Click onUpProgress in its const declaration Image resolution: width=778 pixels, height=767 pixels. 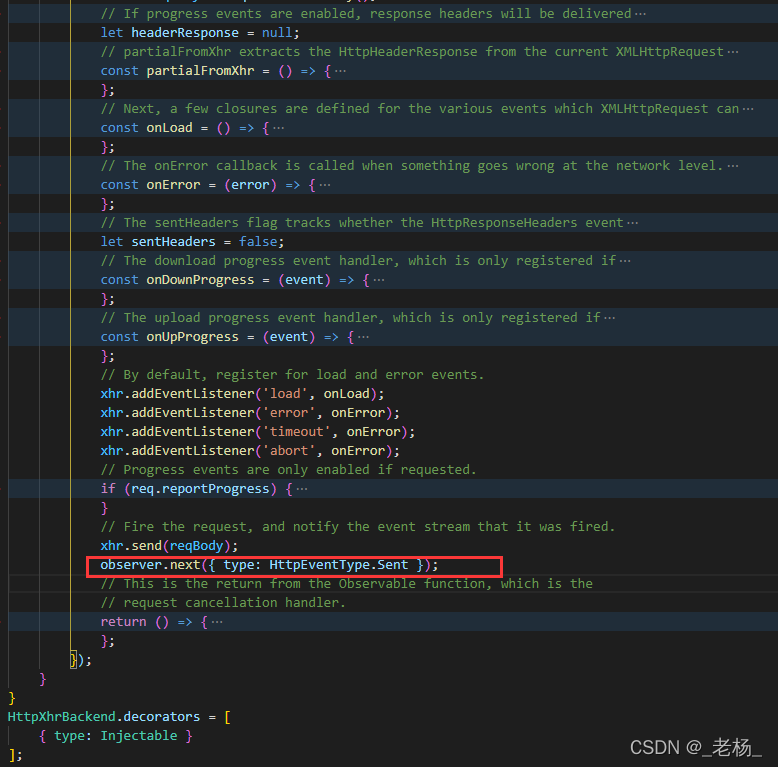pos(193,337)
